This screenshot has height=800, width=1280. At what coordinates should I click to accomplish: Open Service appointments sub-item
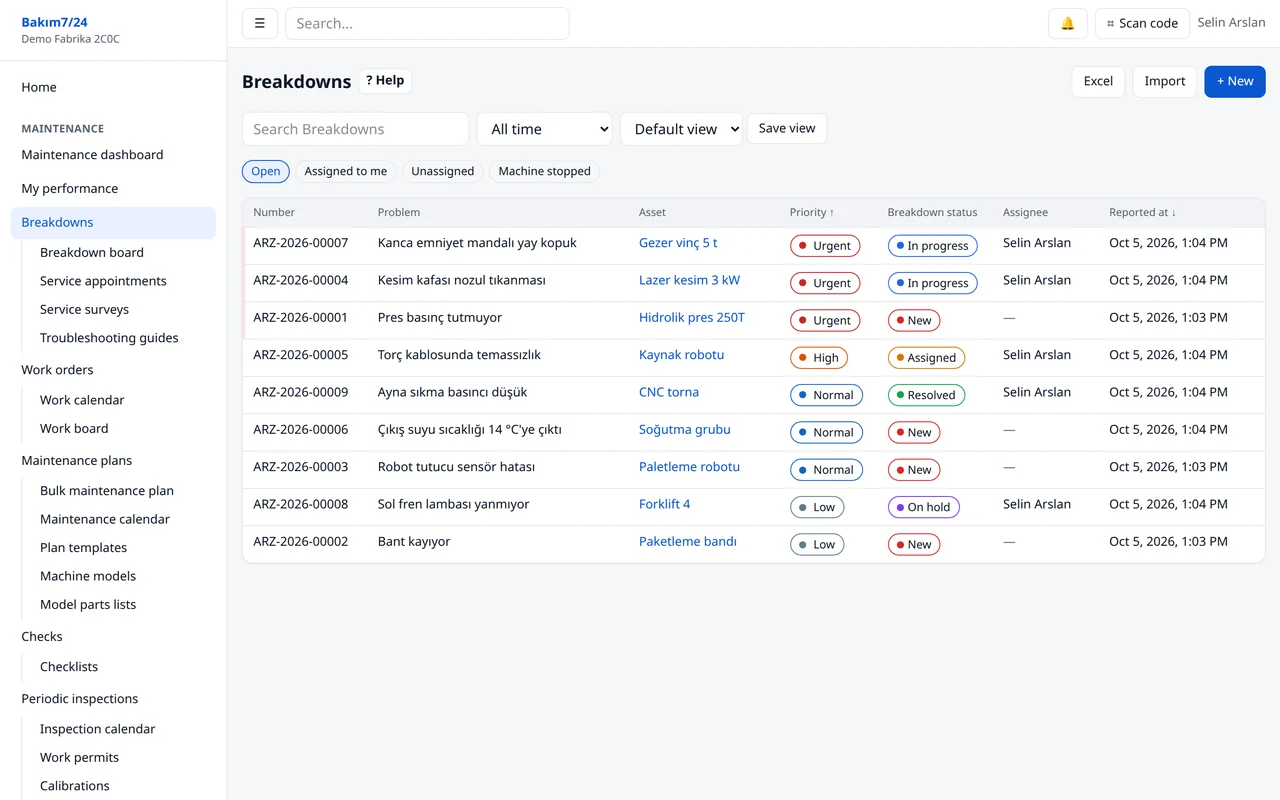coord(103,281)
